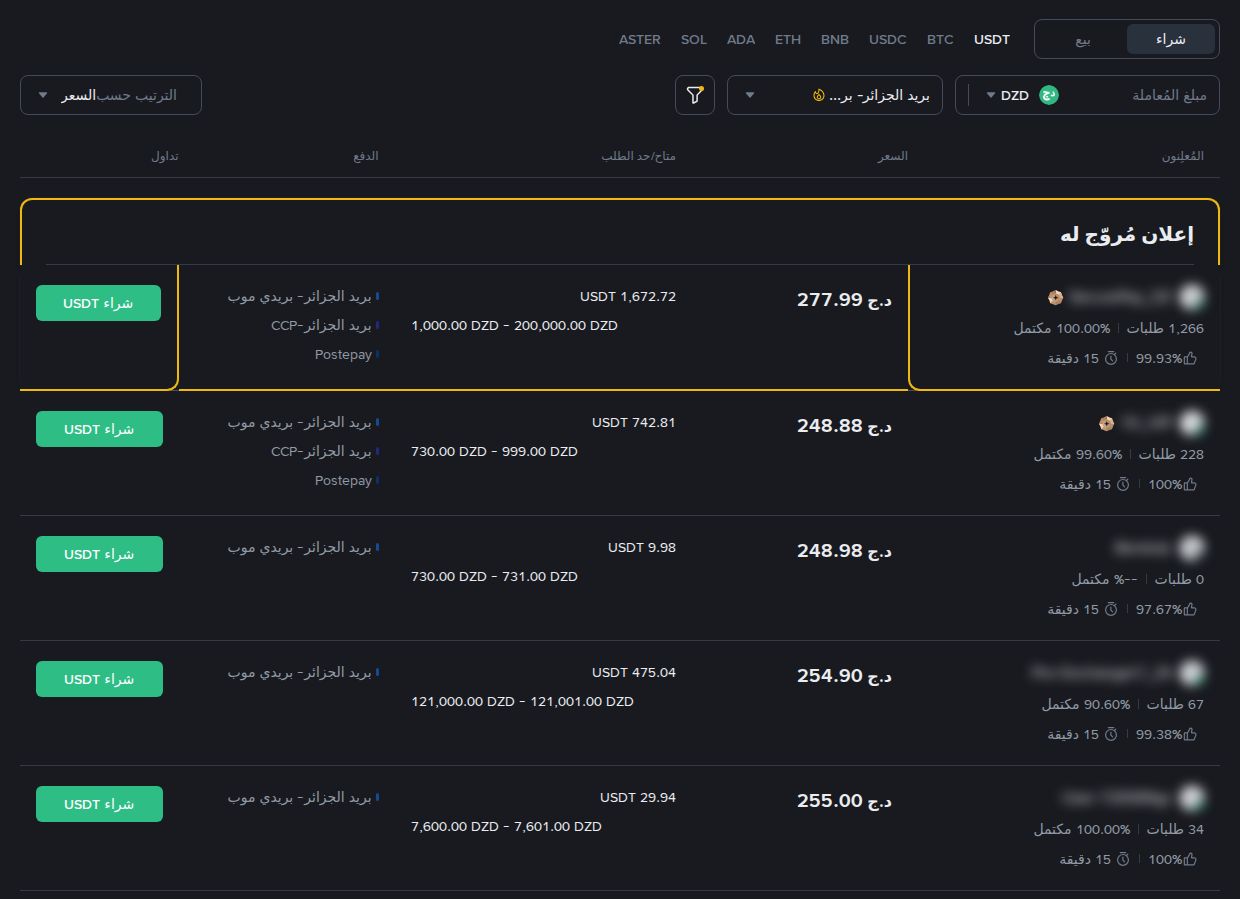
Task: Click the تداول column header
Action: coord(165,157)
